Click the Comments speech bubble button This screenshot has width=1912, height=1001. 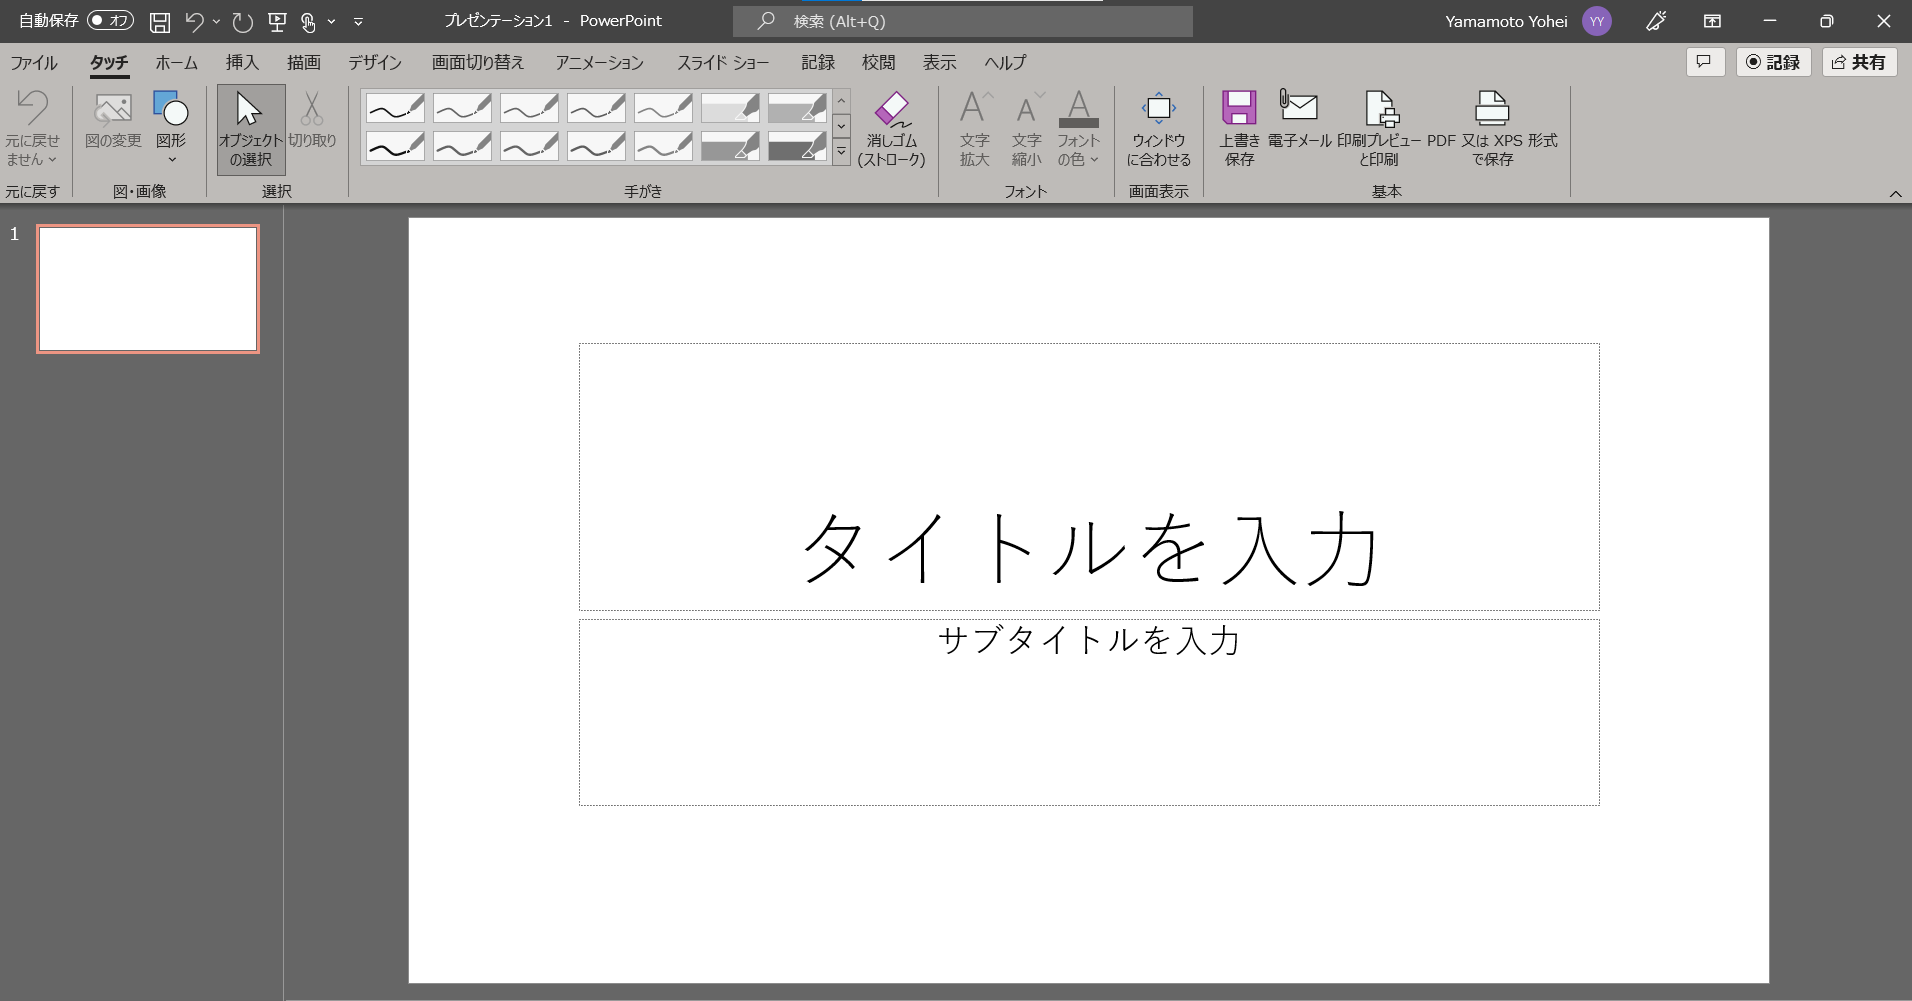click(x=1705, y=62)
